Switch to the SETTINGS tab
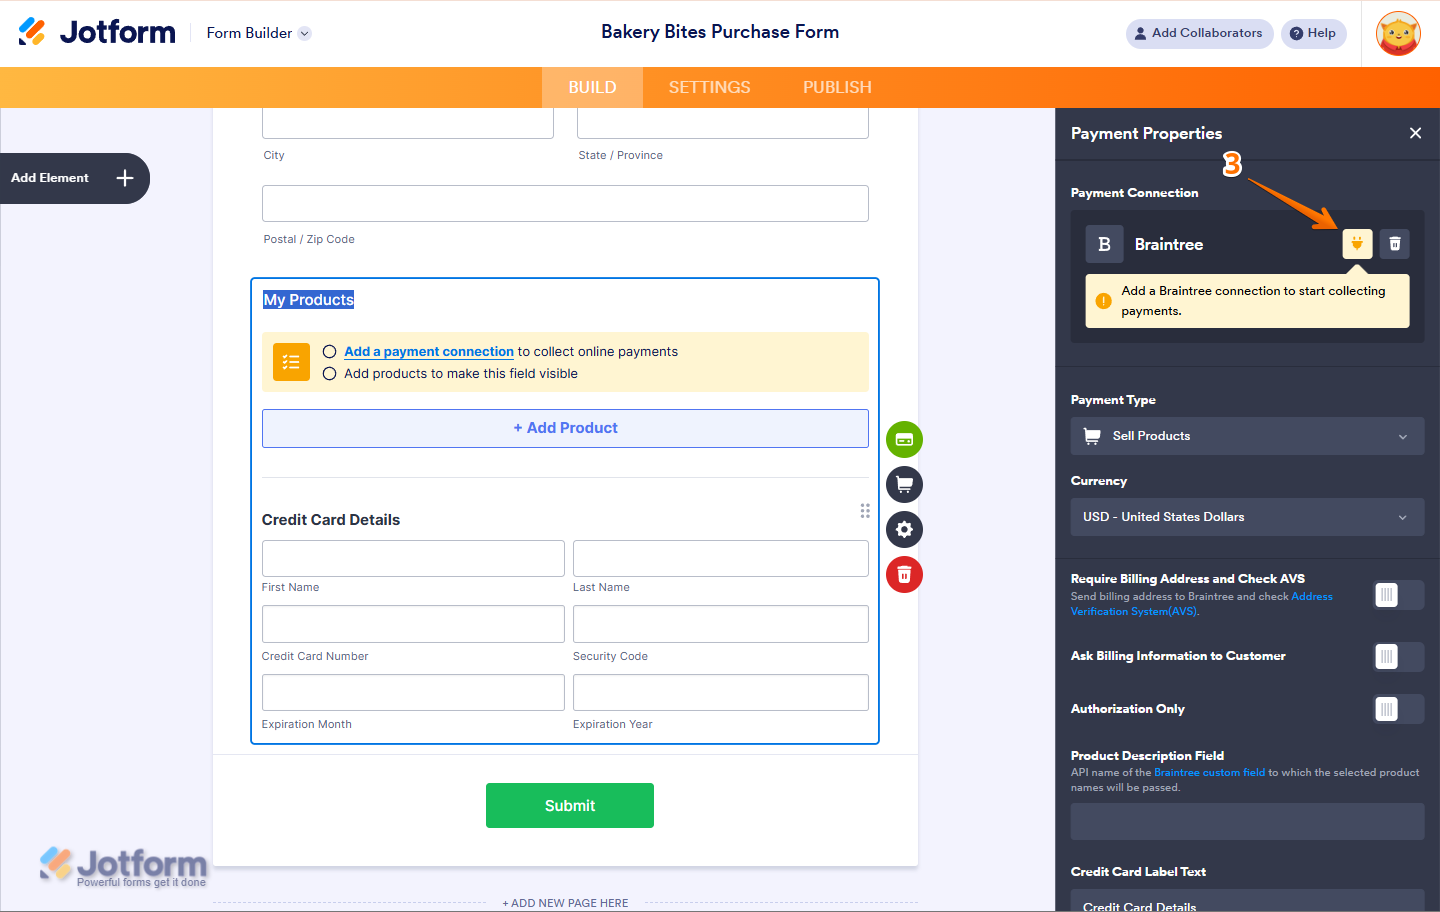 (x=709, y=87)
